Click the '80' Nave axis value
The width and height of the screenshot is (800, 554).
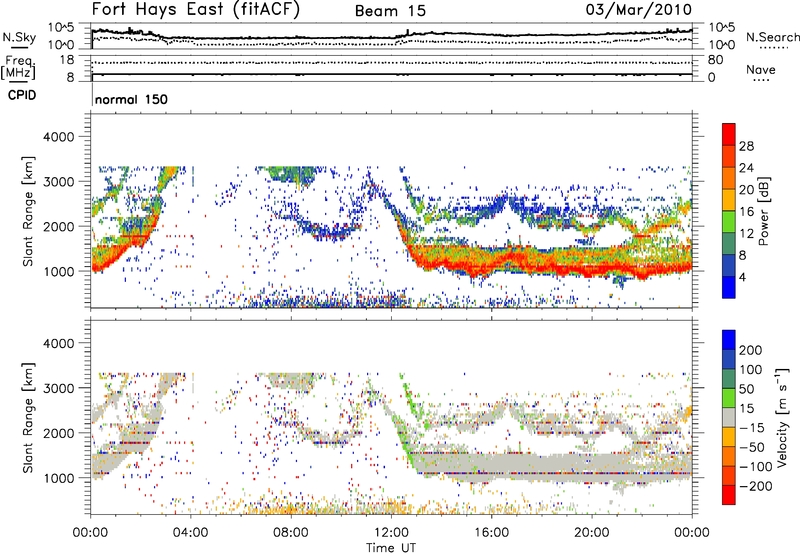715,60
